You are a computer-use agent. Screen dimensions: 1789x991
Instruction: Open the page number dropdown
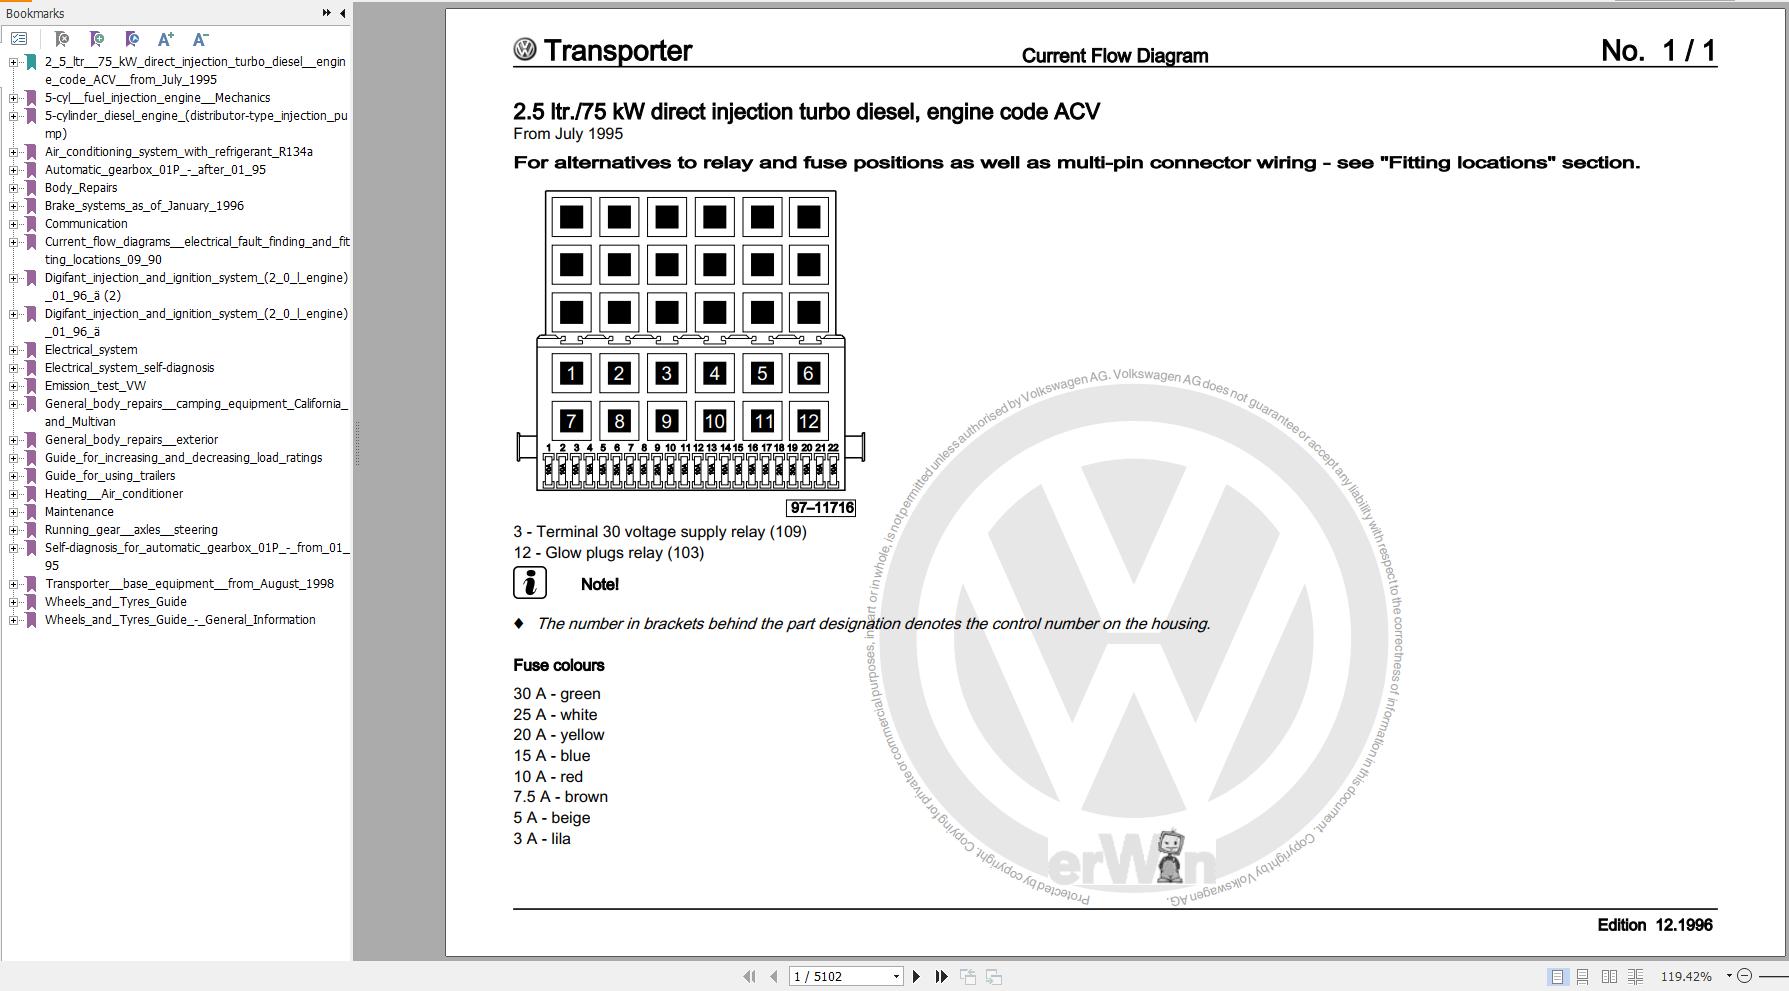tap(896, 976)
